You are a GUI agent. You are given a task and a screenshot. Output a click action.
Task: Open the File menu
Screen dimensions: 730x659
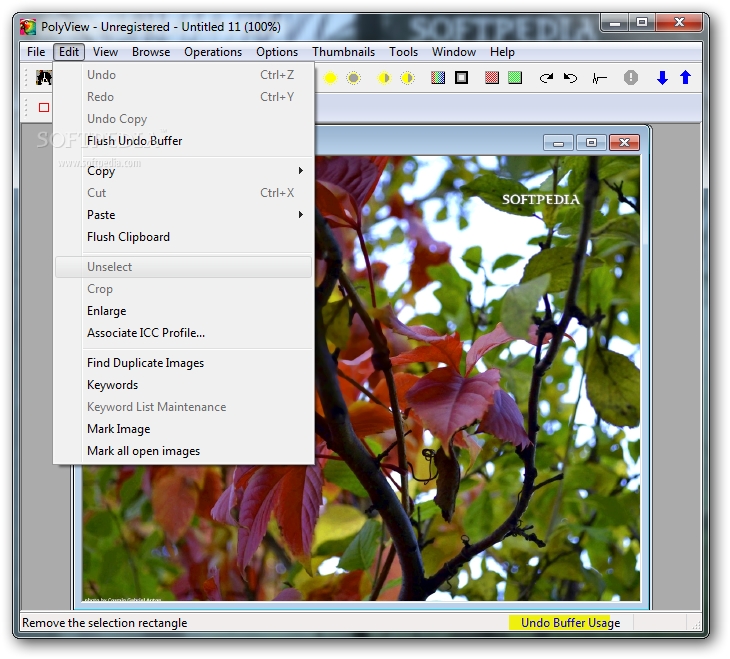36,52
